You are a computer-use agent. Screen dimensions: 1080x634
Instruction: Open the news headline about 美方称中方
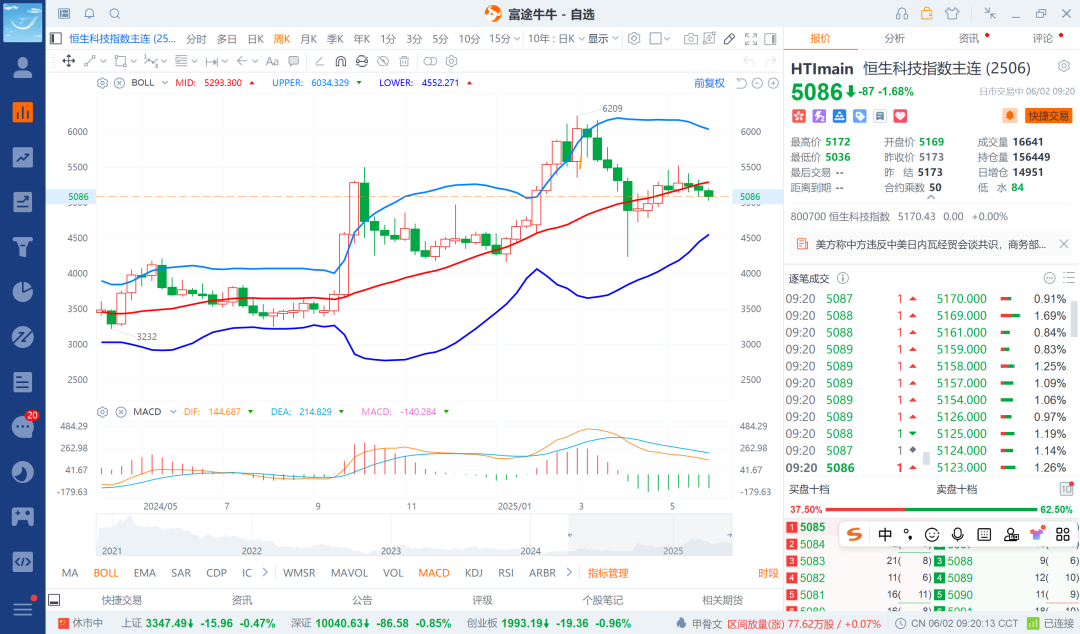(931, 245)
